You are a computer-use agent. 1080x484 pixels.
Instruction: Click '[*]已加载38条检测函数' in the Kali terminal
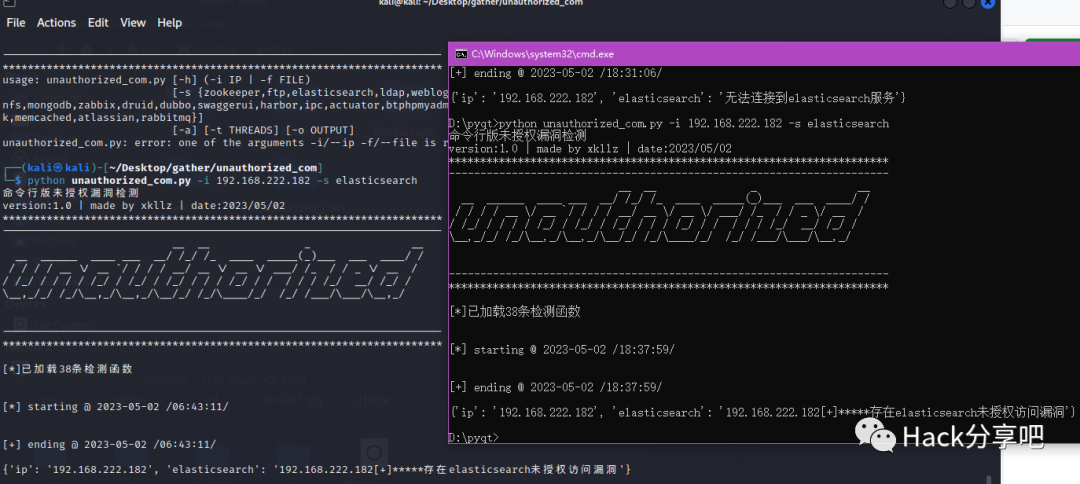[68, 368]
